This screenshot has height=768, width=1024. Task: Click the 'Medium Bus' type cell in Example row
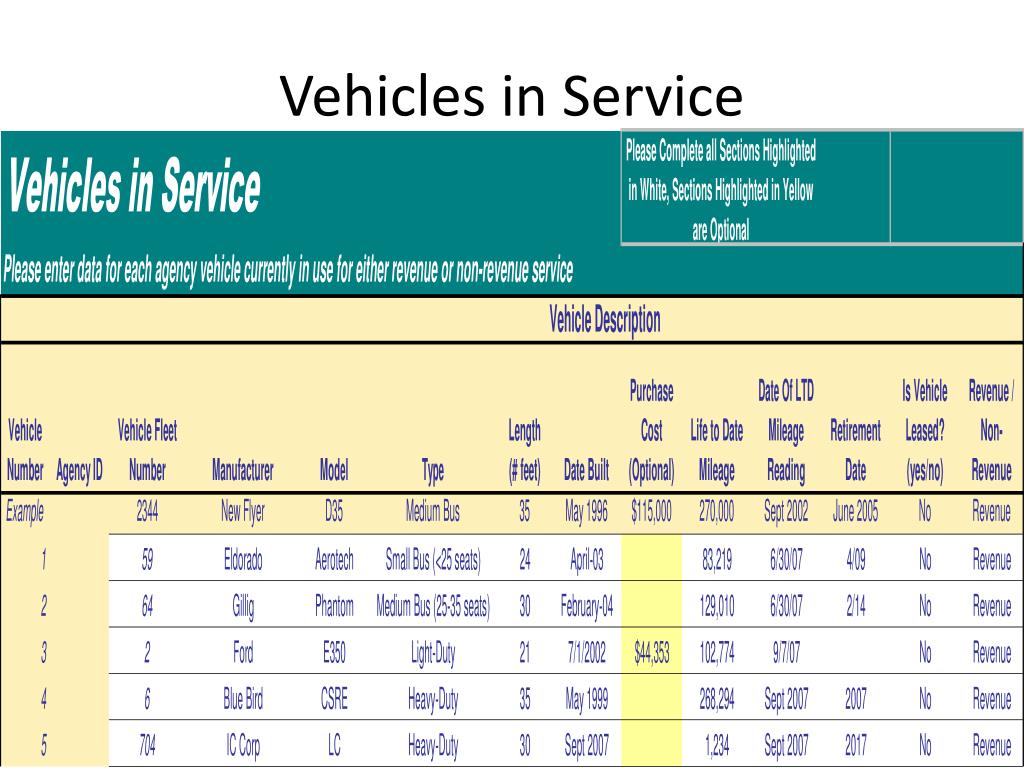pos(432,511)
